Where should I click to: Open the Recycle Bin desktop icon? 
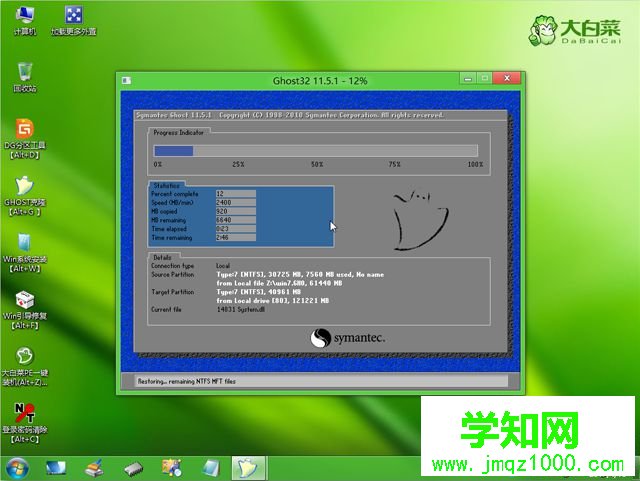click(x=25, y=77)
